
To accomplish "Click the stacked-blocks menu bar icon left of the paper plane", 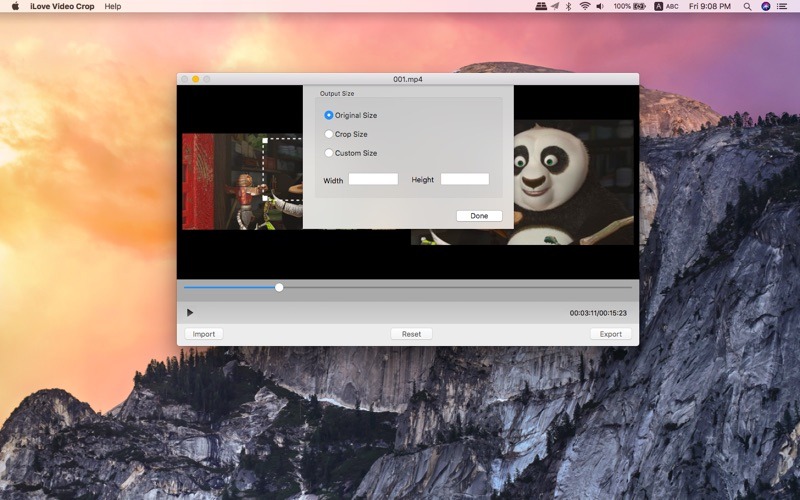I will point(541,6).
